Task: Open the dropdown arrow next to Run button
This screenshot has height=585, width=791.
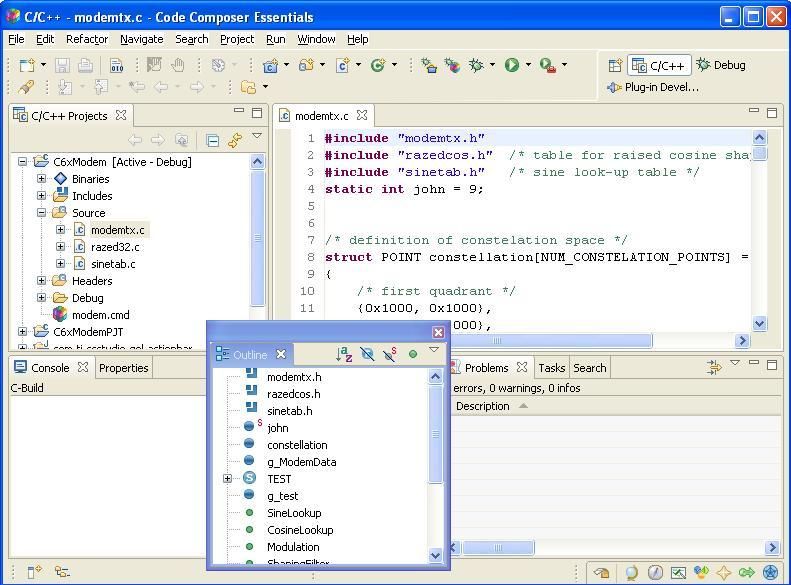Action: (x=528, y=65)
